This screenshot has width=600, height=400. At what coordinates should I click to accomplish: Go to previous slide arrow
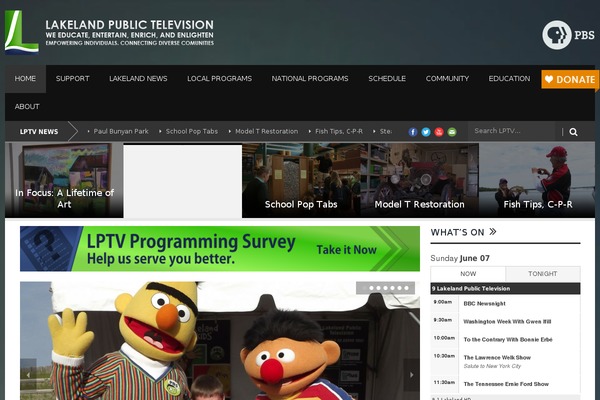(x=28, y=375)
